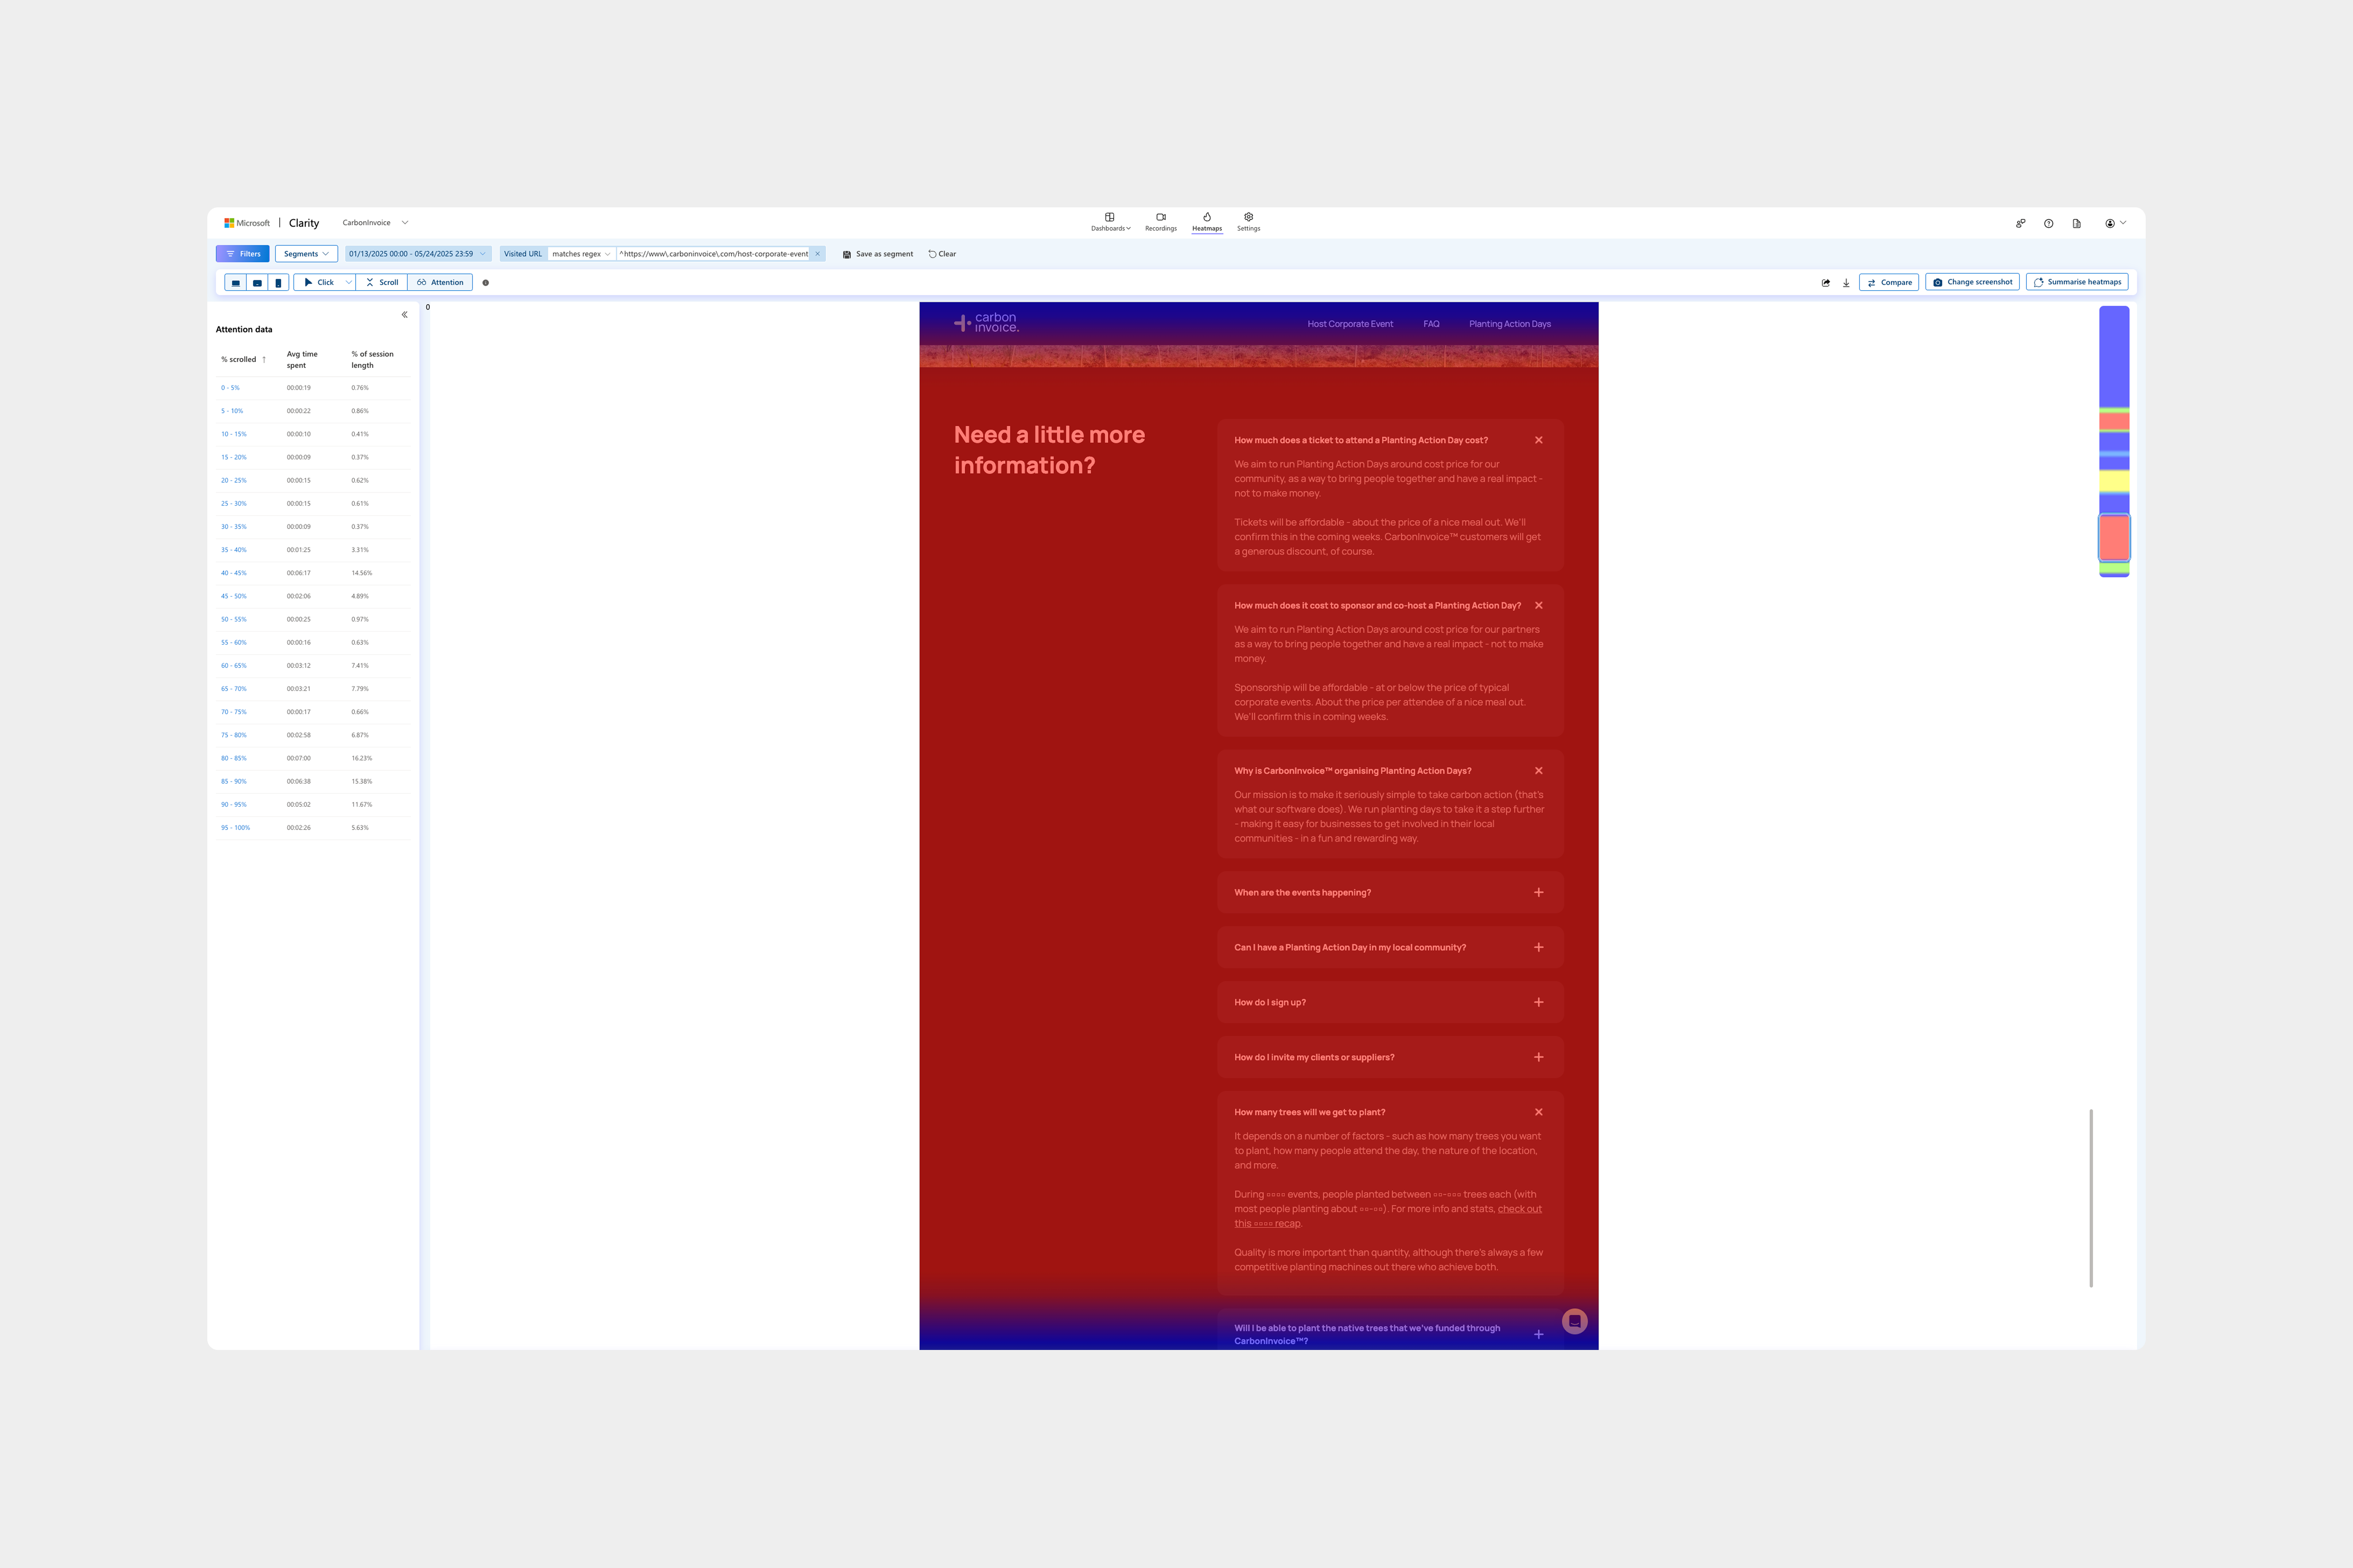The image size is (2353, 1568).
Task: Switch to the Click heatmap
Action: coord(319,283)
